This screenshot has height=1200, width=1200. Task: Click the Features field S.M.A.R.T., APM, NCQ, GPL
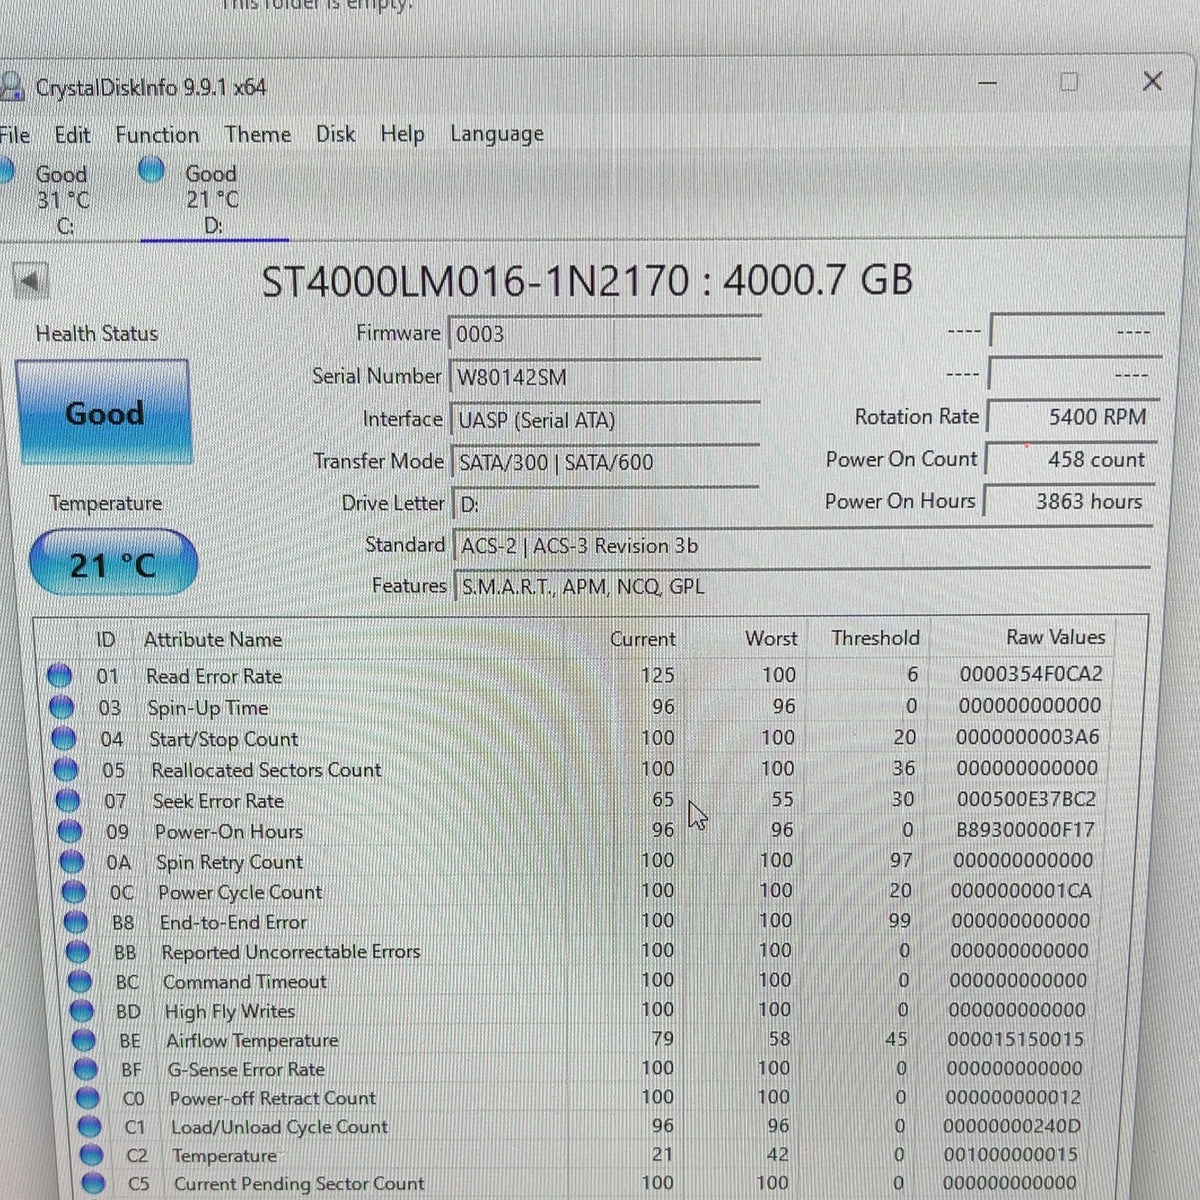click(802, 587)
